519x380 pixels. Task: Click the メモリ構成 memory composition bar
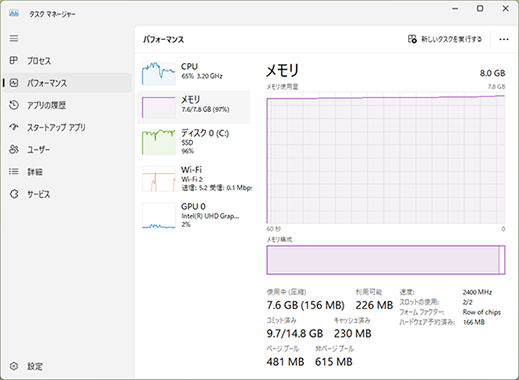click(386, 260)
